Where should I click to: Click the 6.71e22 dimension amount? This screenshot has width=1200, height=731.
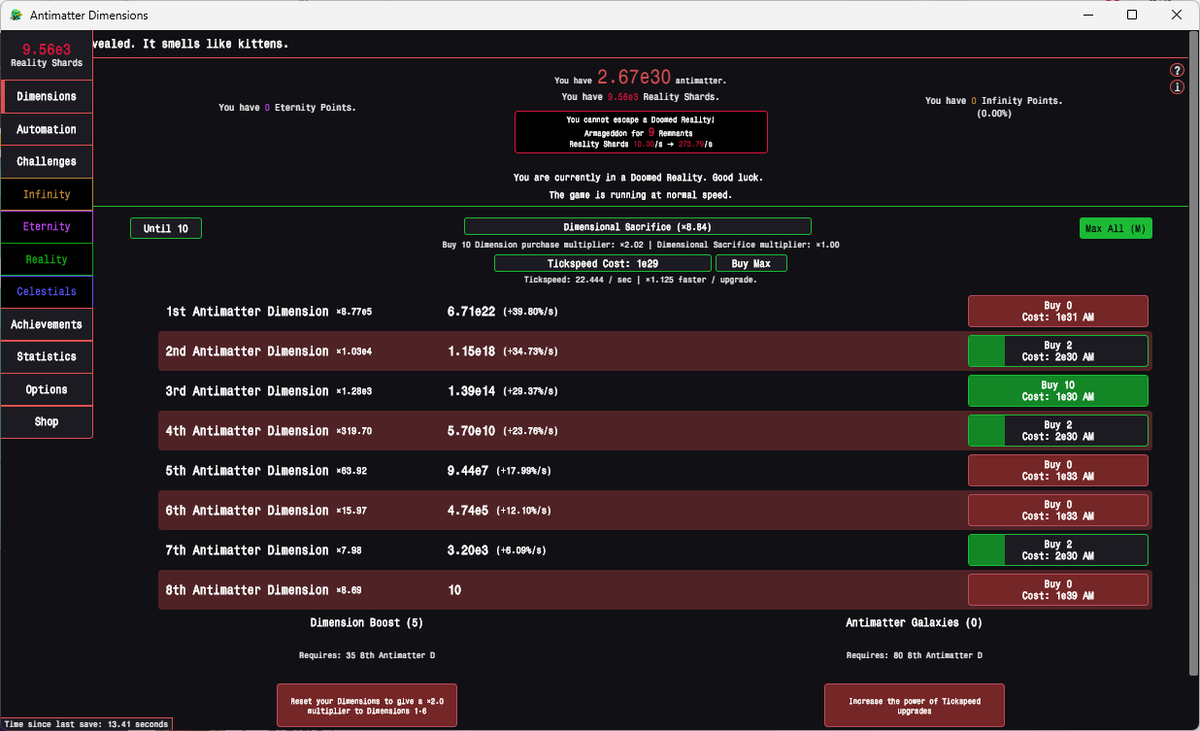(471, 311)
